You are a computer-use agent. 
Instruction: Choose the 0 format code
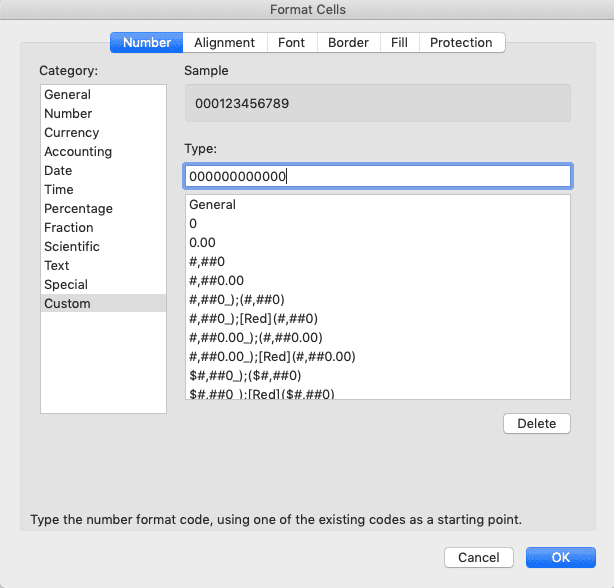378,224
